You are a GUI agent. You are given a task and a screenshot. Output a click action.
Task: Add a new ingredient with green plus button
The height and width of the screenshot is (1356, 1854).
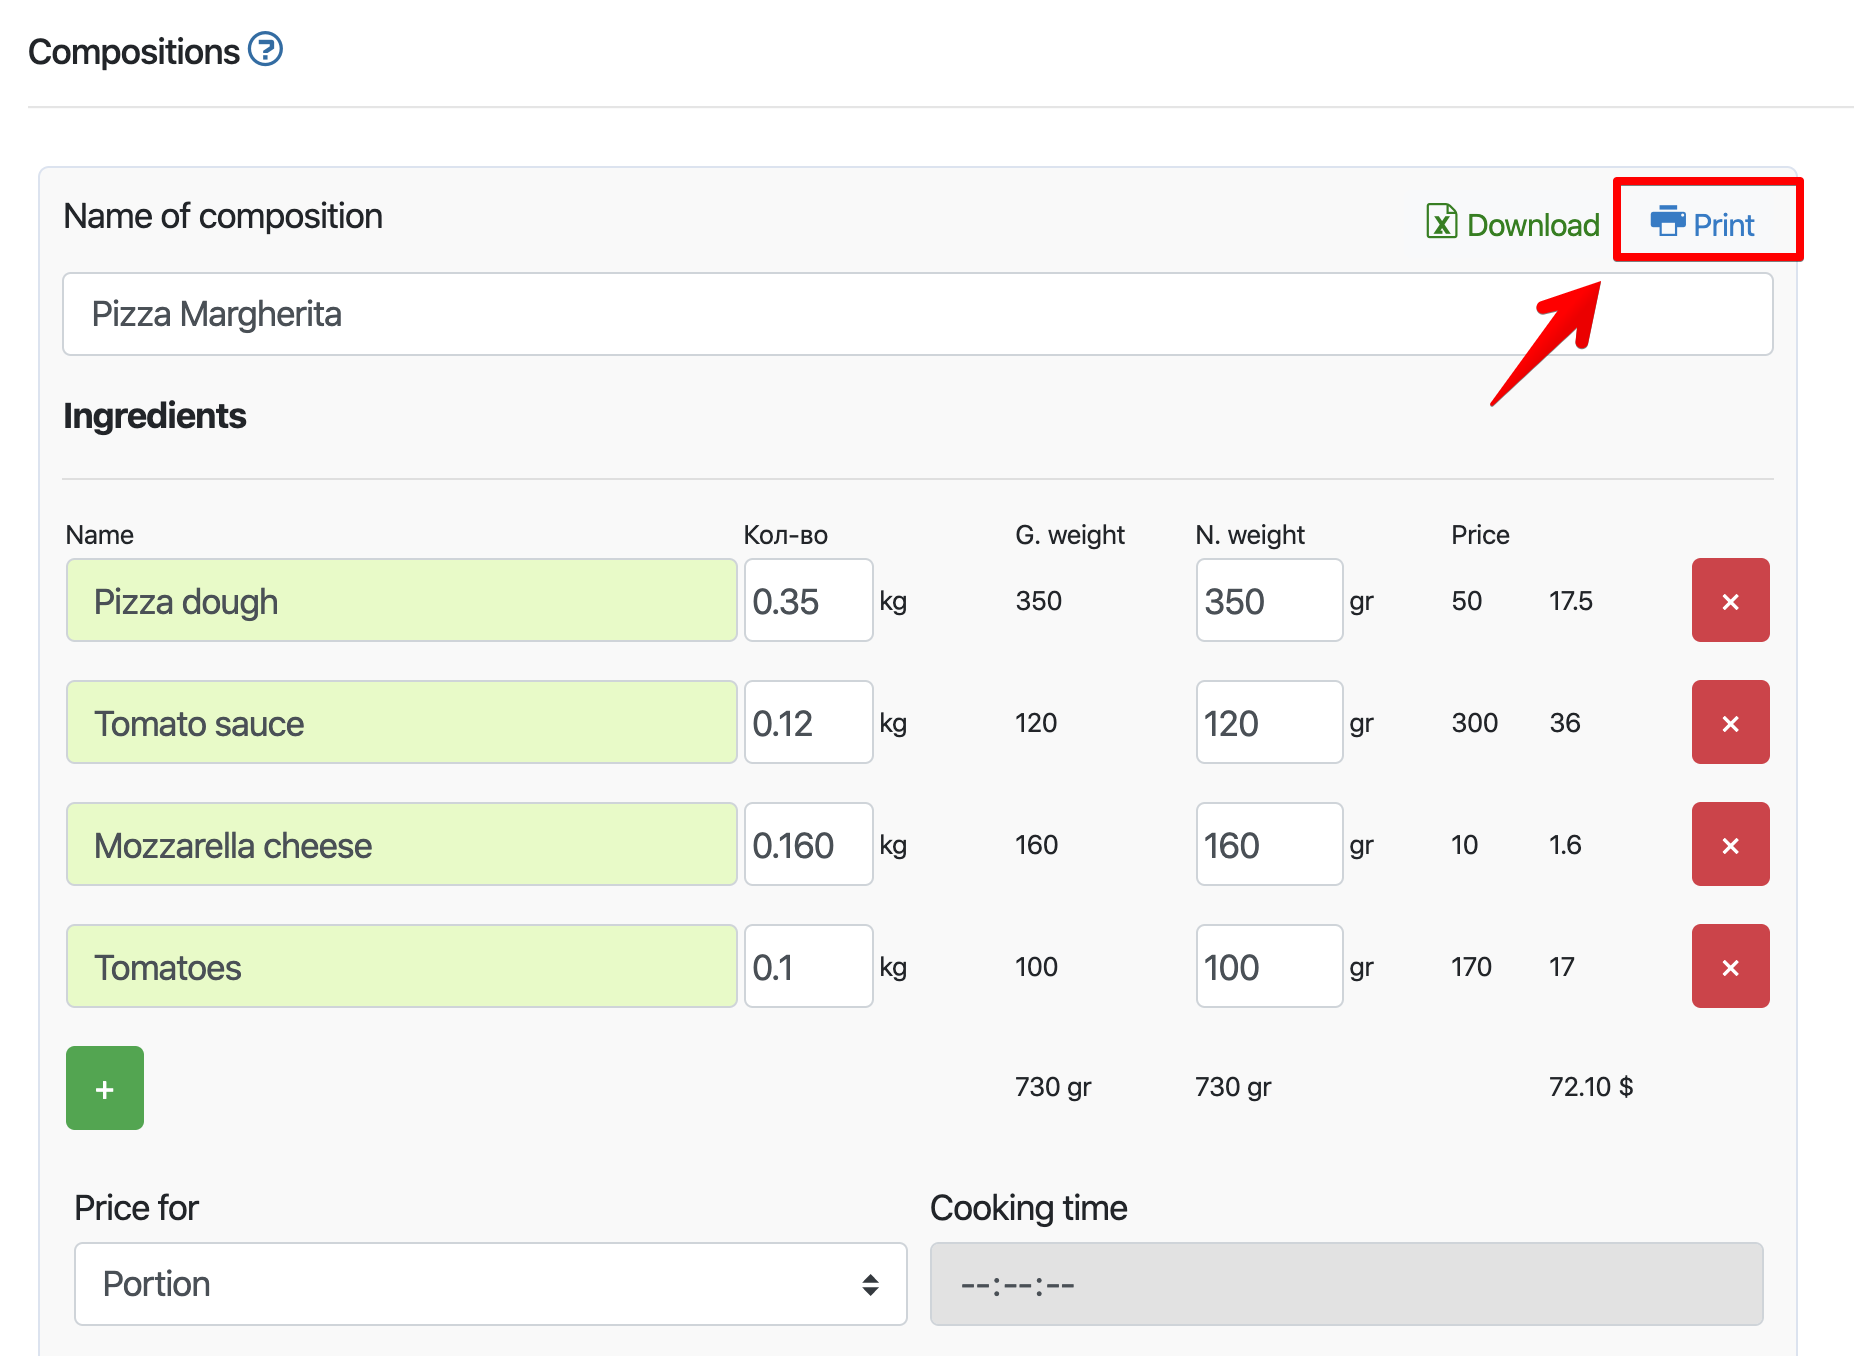[x=105, y=1088]
